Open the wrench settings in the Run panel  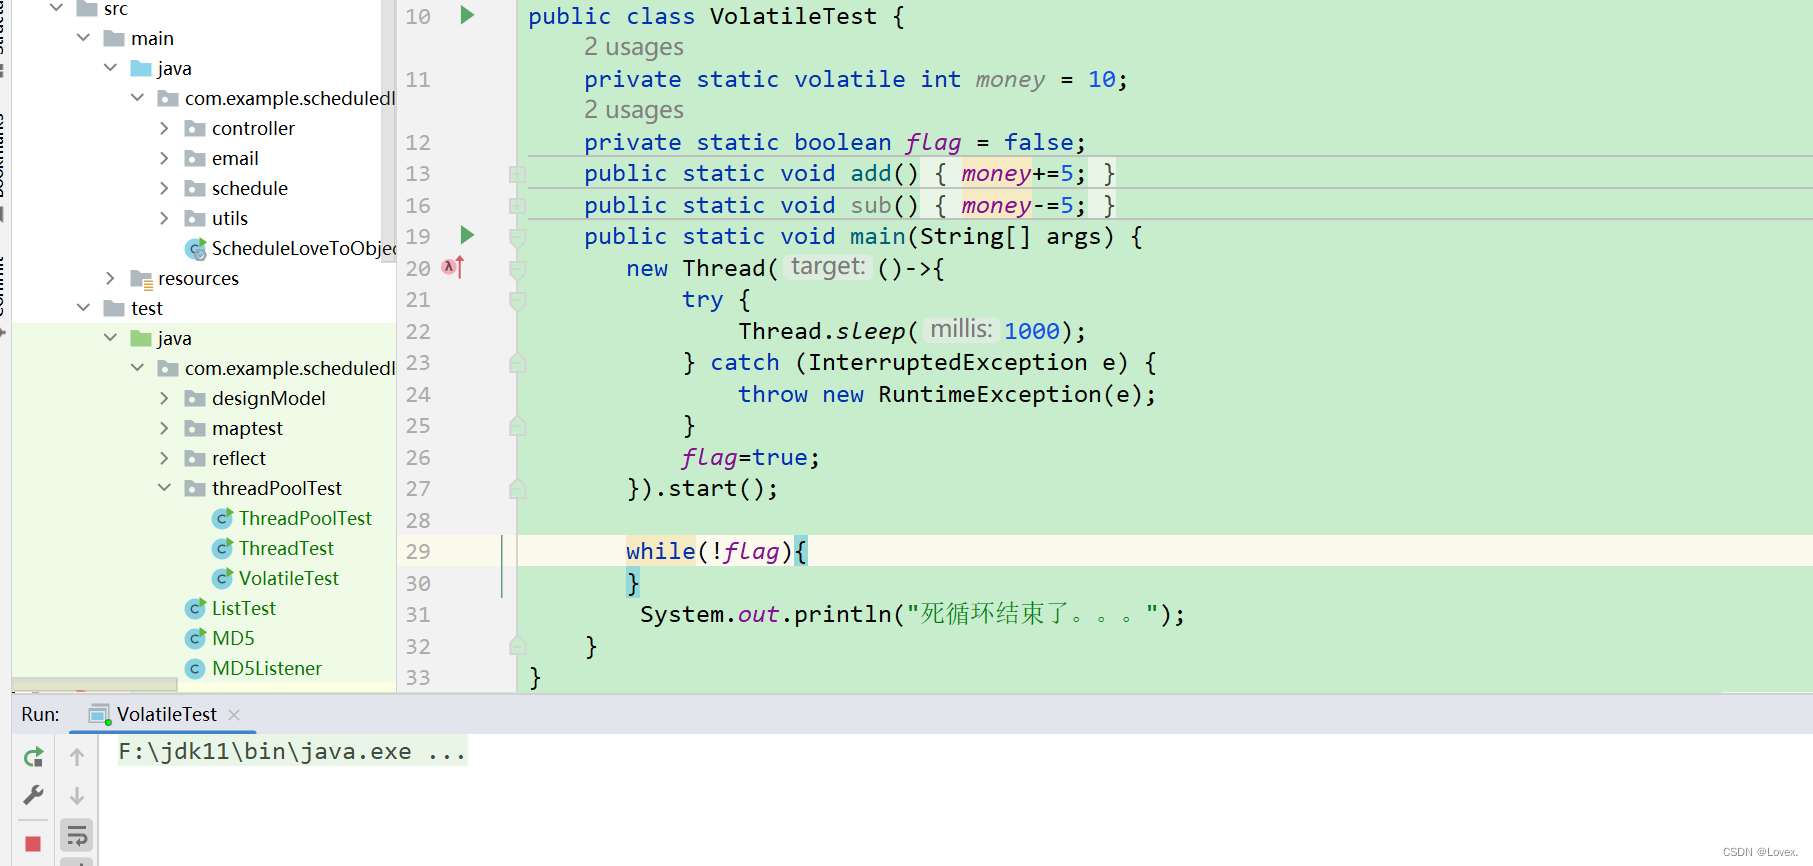point(33,796)
